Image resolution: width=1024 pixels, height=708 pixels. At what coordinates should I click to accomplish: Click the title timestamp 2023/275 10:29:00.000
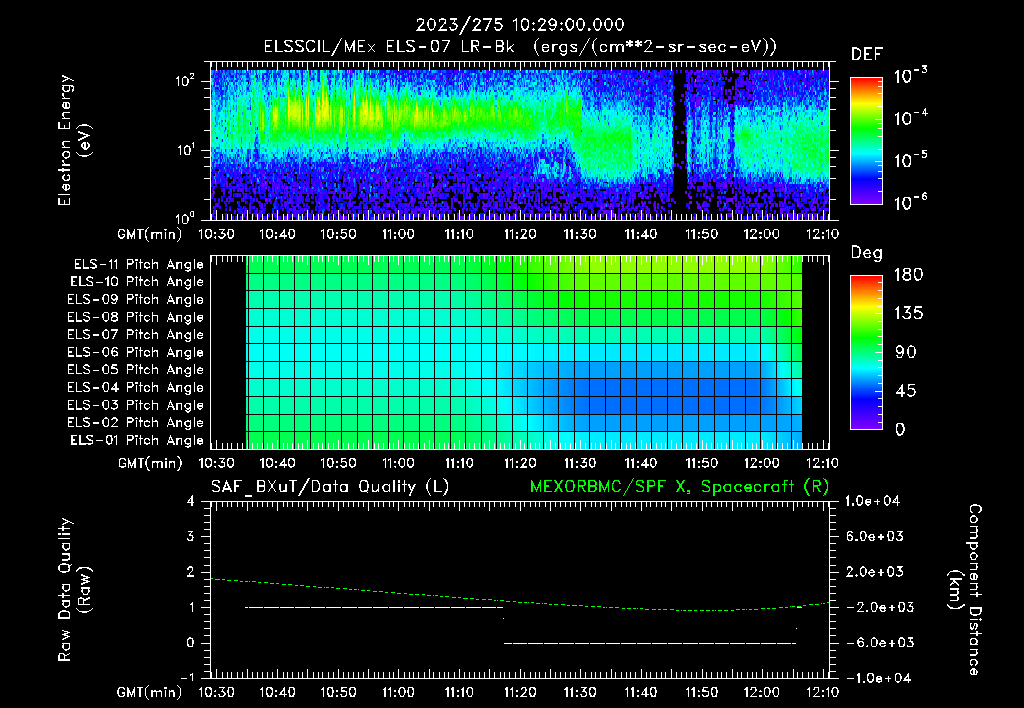pos(520,25)
